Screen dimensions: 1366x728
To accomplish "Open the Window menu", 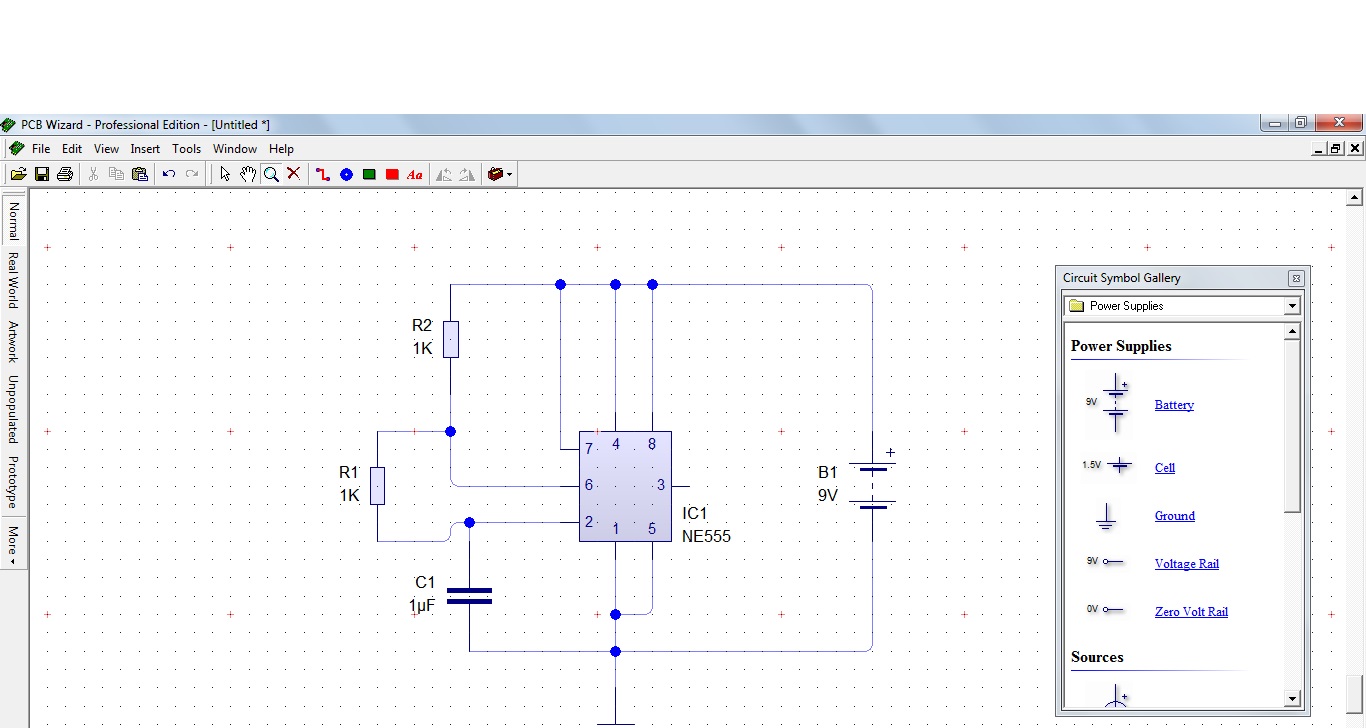I will pos(235,149).
